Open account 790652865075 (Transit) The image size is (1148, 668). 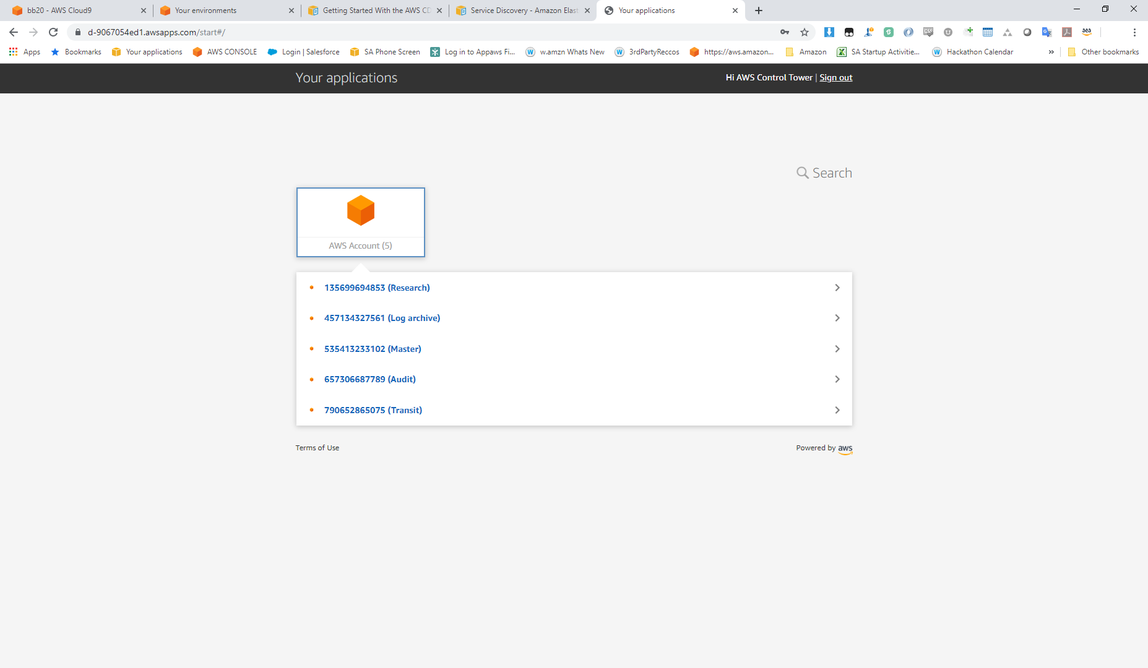pyautogui.click(x=373, y=410)
